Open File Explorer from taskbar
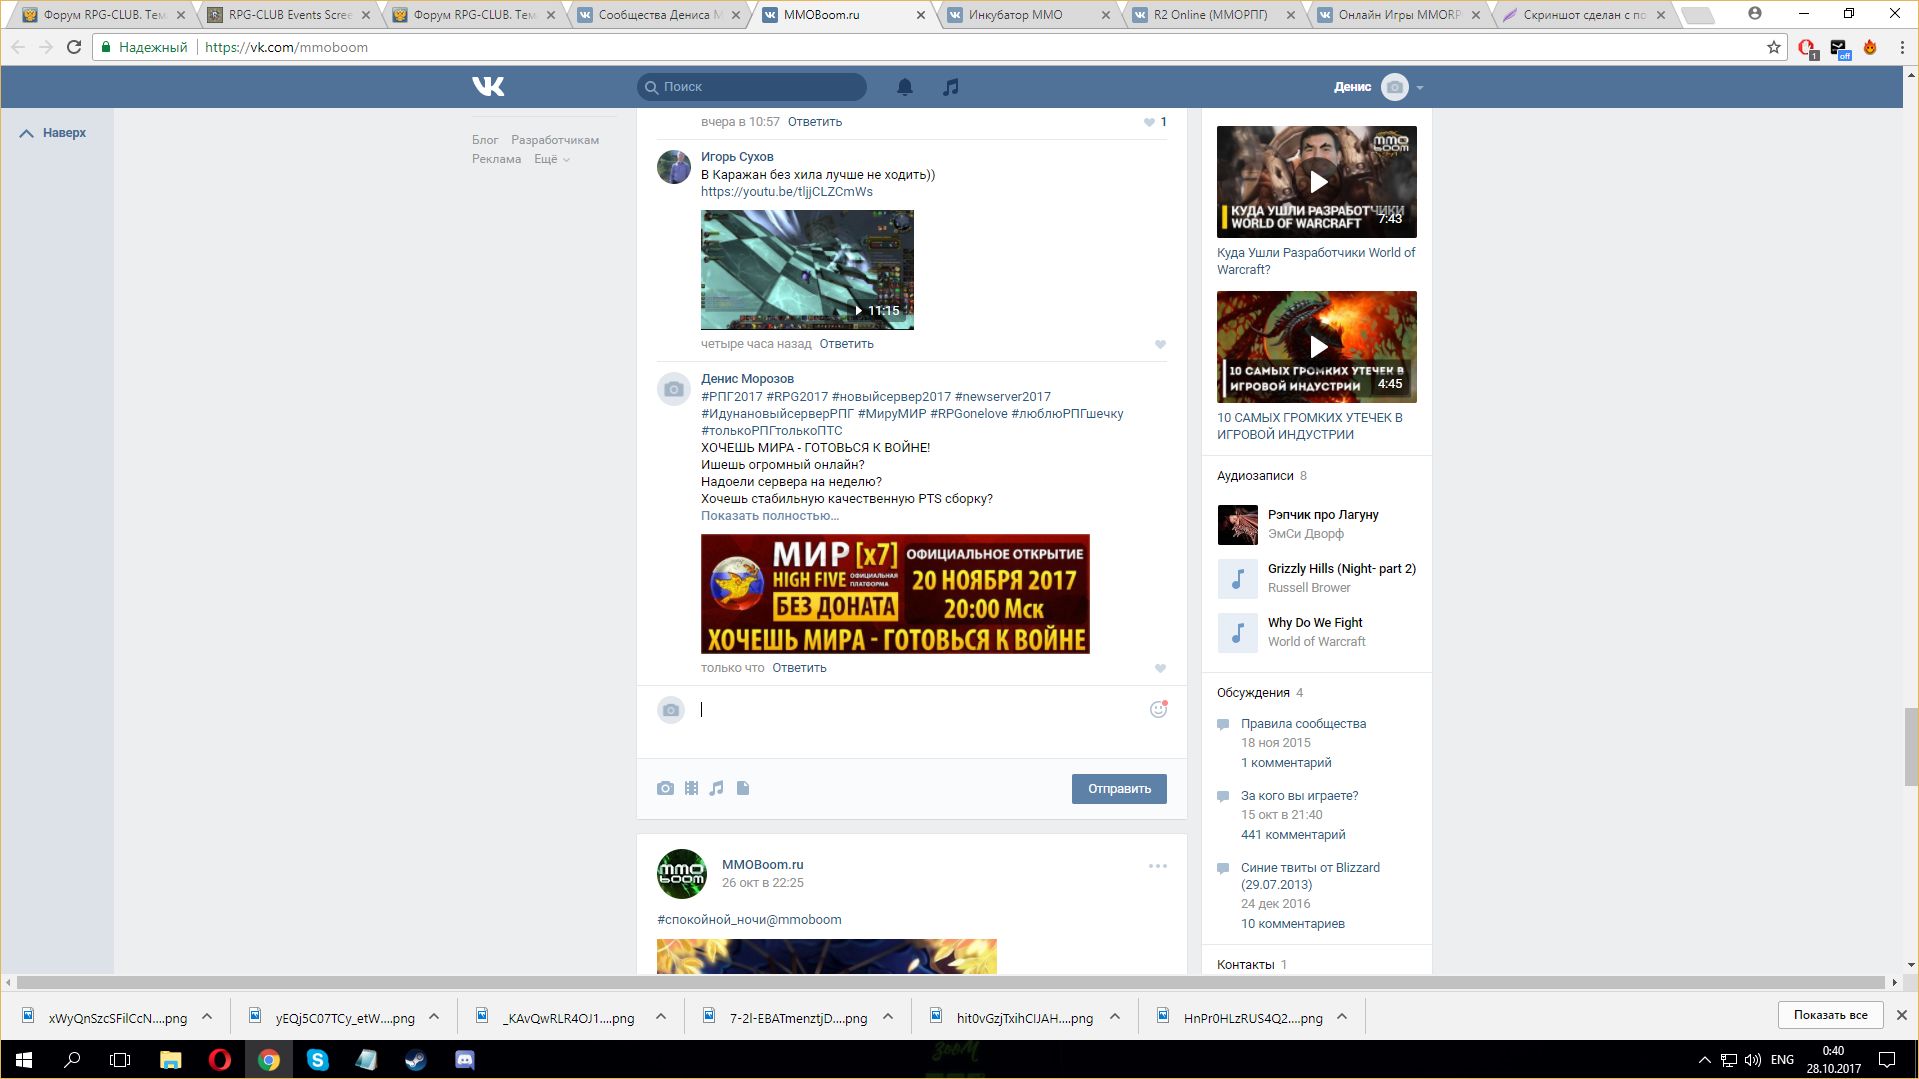Image resolution: width=1919 pixels, height=1079 pixels. point(171,1060)
